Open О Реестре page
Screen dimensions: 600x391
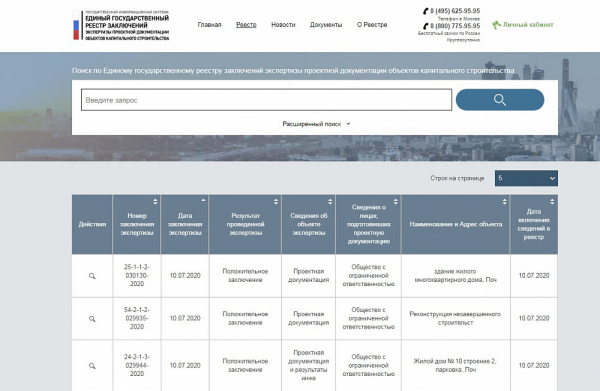coord(372,25)
